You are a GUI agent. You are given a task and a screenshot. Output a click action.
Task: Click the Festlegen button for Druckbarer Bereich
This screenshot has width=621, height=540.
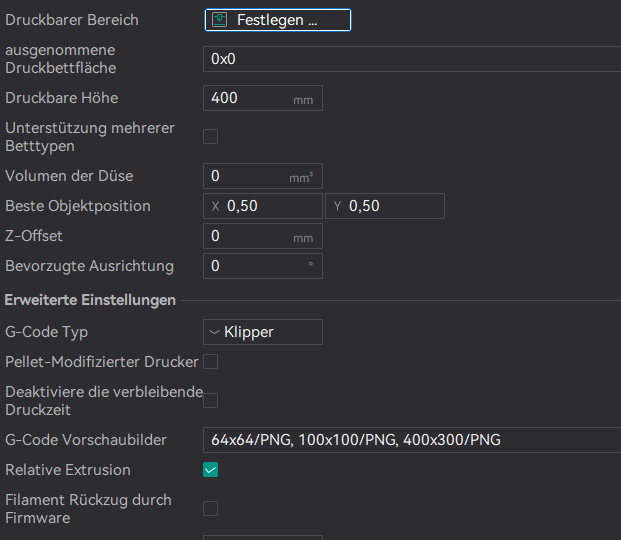tap(278, 20)
